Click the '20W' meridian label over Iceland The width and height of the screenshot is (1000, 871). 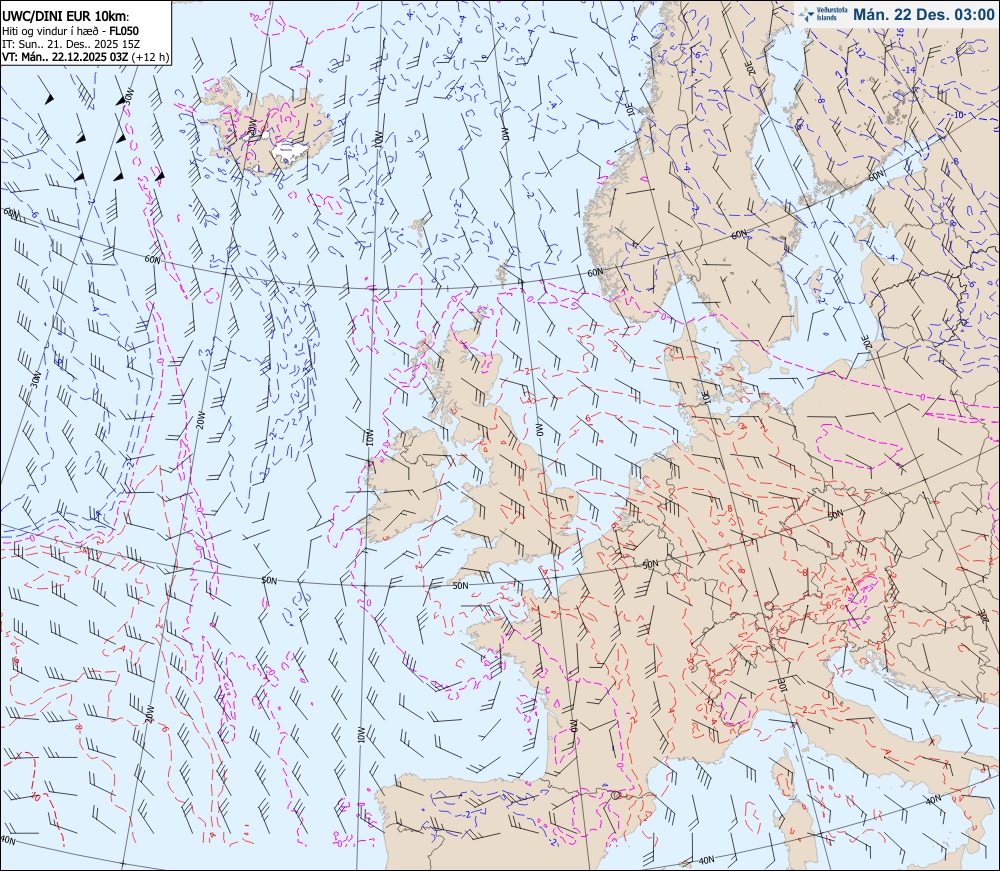[253, 124]
